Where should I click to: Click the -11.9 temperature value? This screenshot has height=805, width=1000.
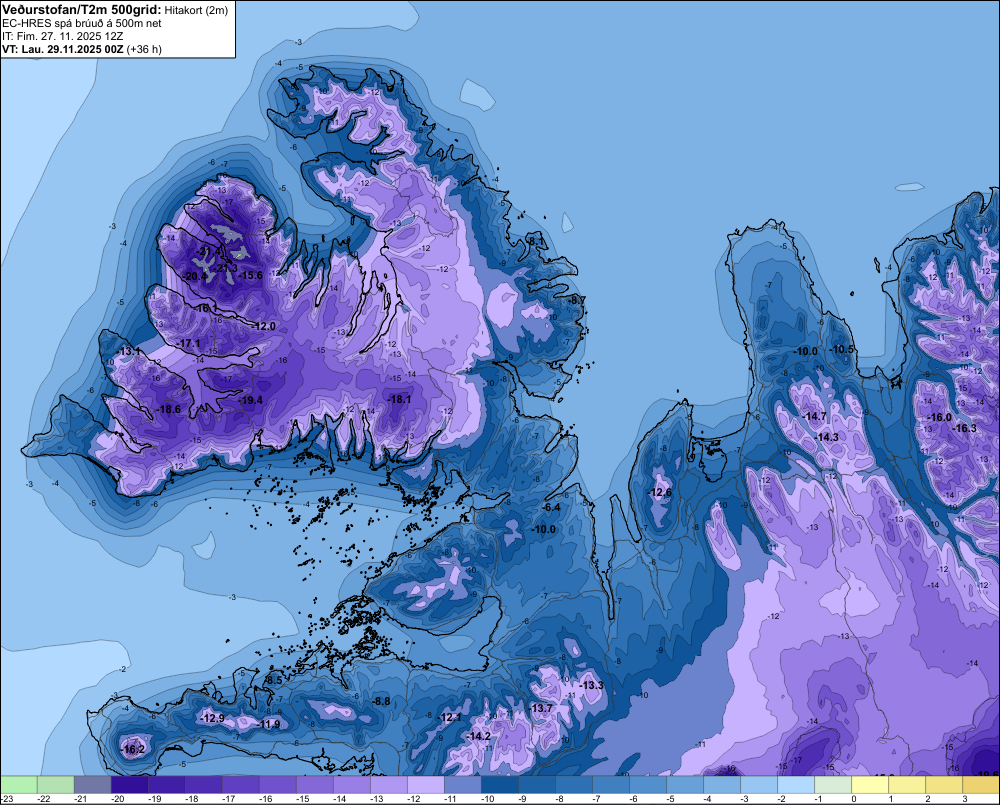pos(268,724)
